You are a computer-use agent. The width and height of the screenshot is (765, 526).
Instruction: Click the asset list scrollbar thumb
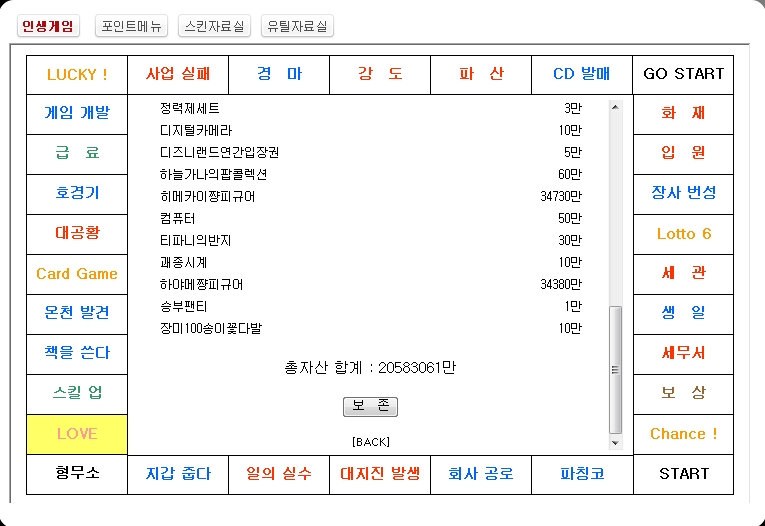615,370
